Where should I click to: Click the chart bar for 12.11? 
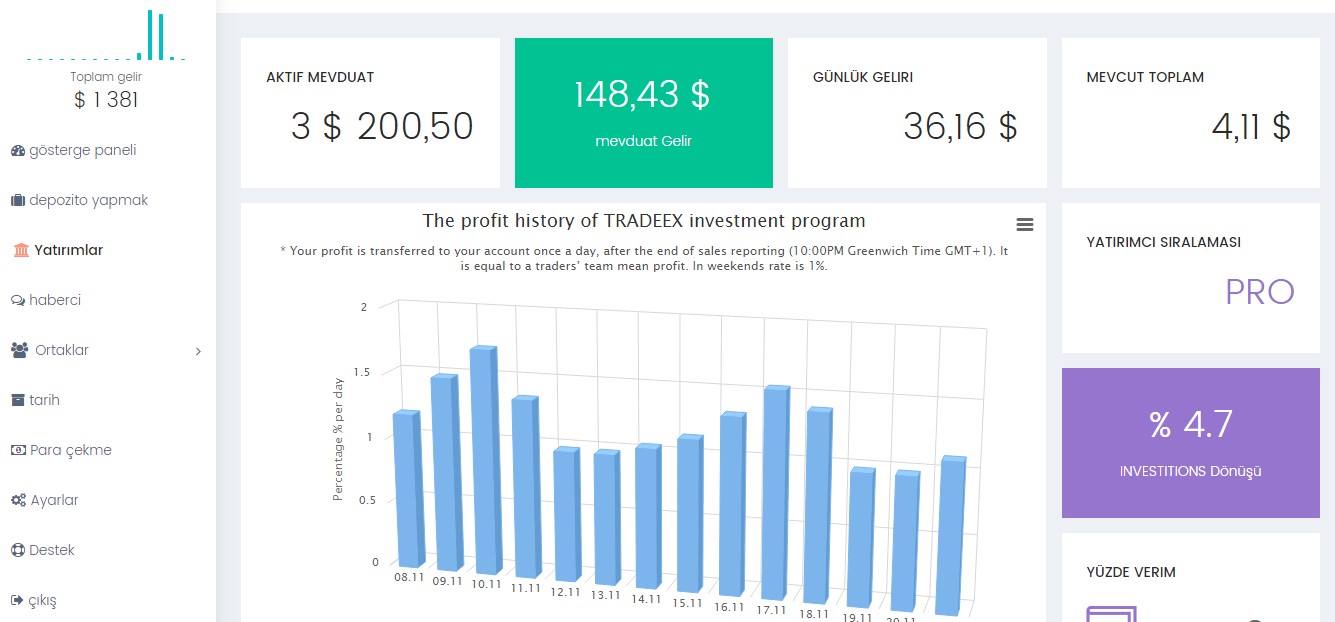pyautogui.click(x=567, y=515)
